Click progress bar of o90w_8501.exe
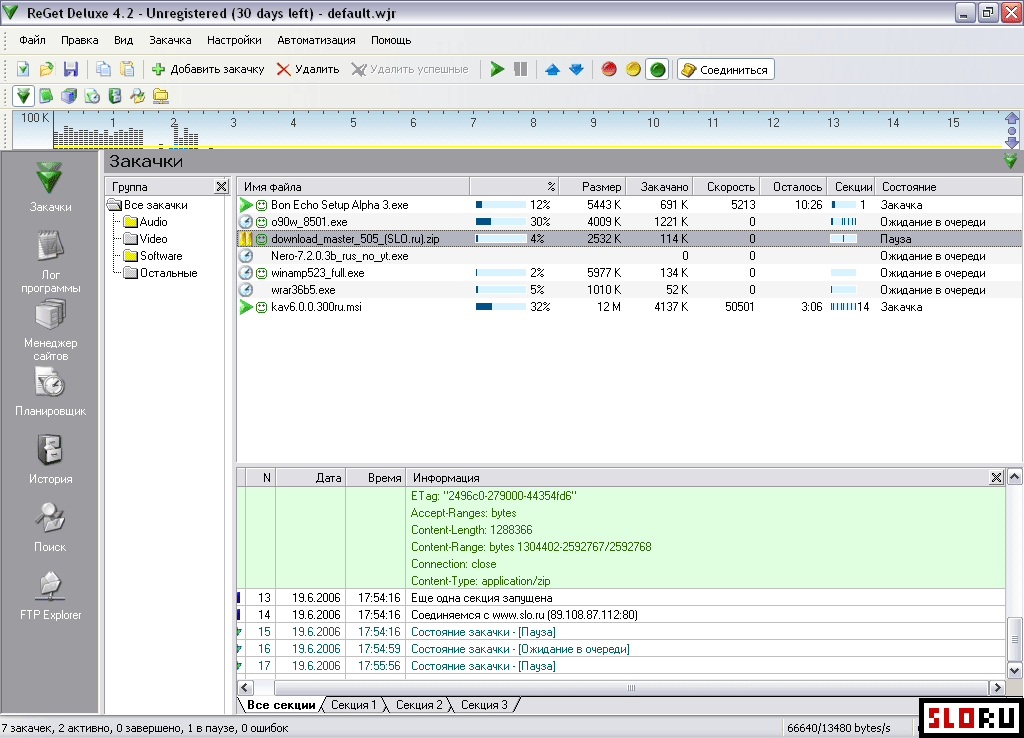Viewport: 1024px width, 738px height. point(501,222)
